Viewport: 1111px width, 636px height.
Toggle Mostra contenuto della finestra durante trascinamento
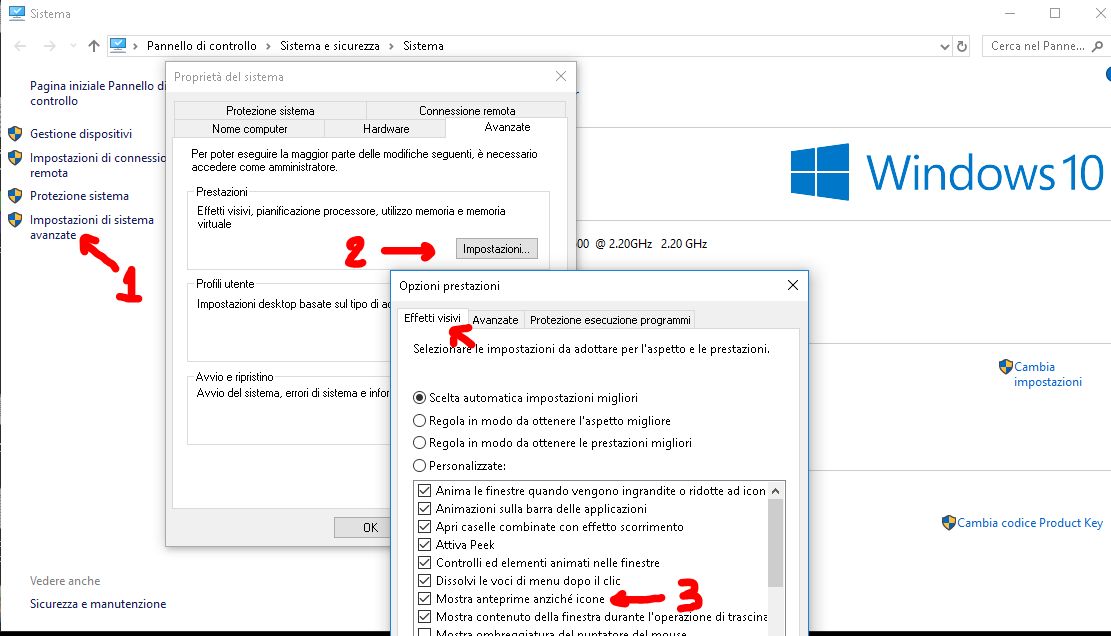[424, 617]
